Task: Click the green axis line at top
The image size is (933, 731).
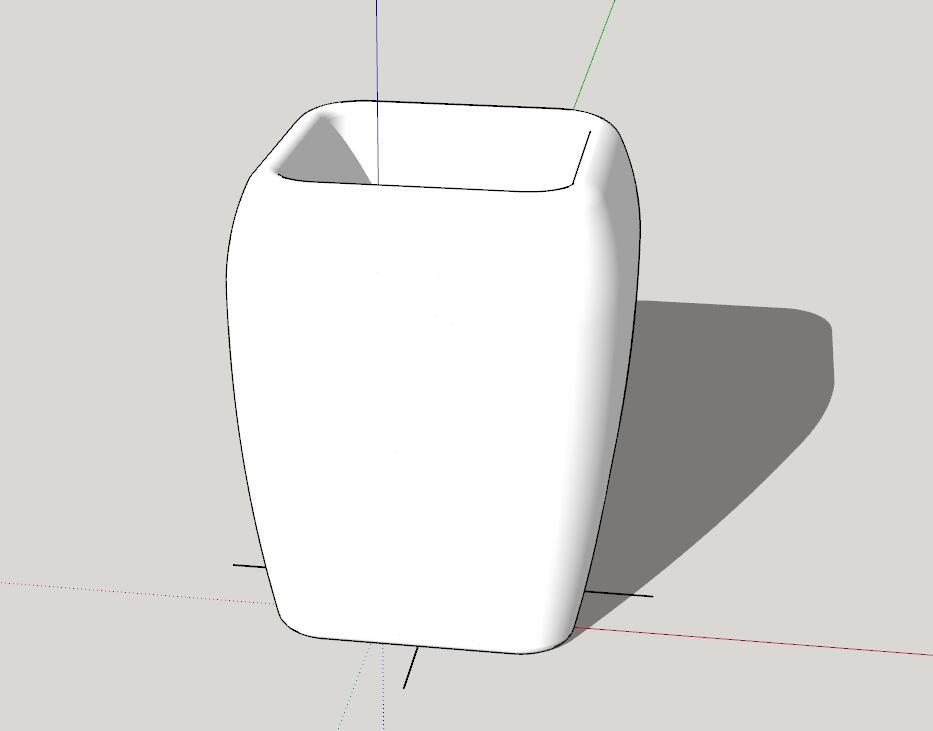Action: (594, 54)
